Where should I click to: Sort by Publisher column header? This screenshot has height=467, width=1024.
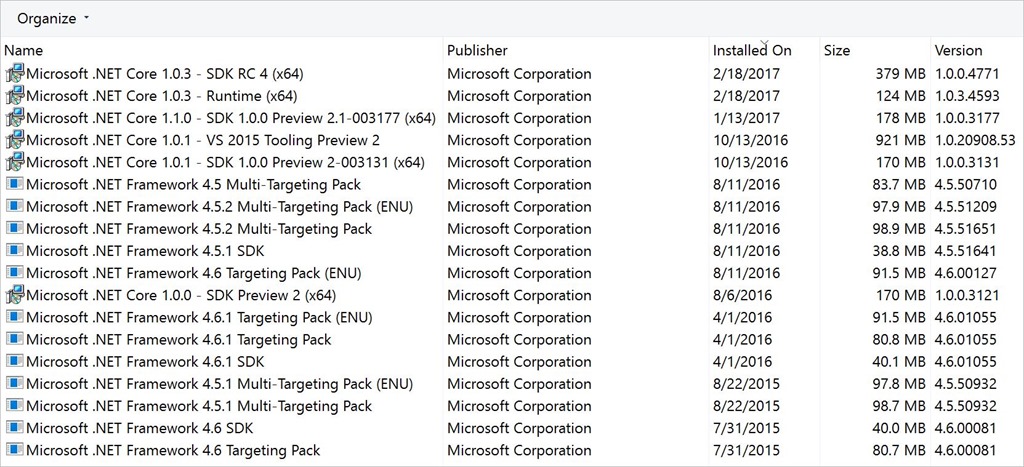pyautogui.click(x=477, y=50)
